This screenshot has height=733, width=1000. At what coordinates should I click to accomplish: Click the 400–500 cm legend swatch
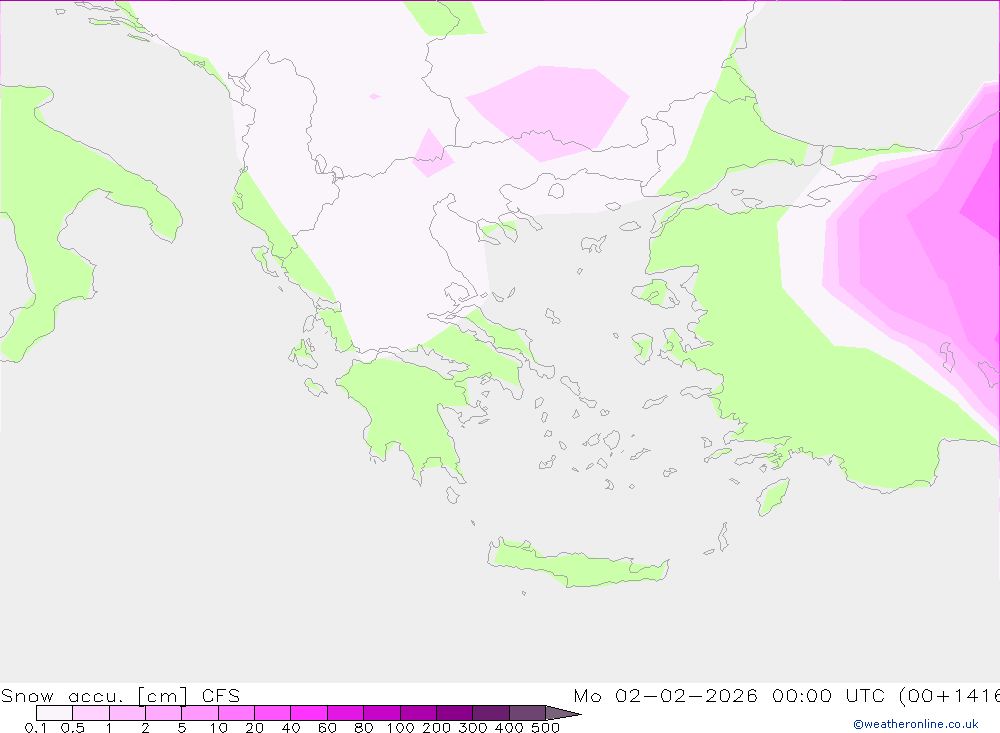(x=527, y=713)
